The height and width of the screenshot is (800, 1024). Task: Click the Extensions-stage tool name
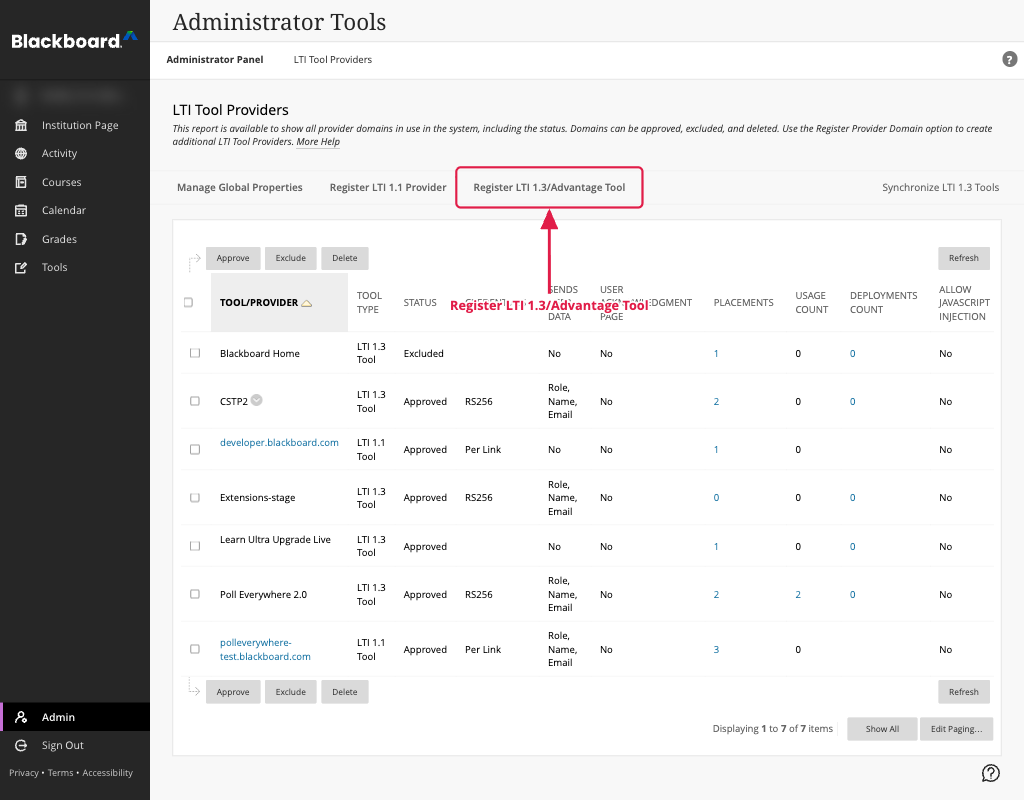coord(257,498)
